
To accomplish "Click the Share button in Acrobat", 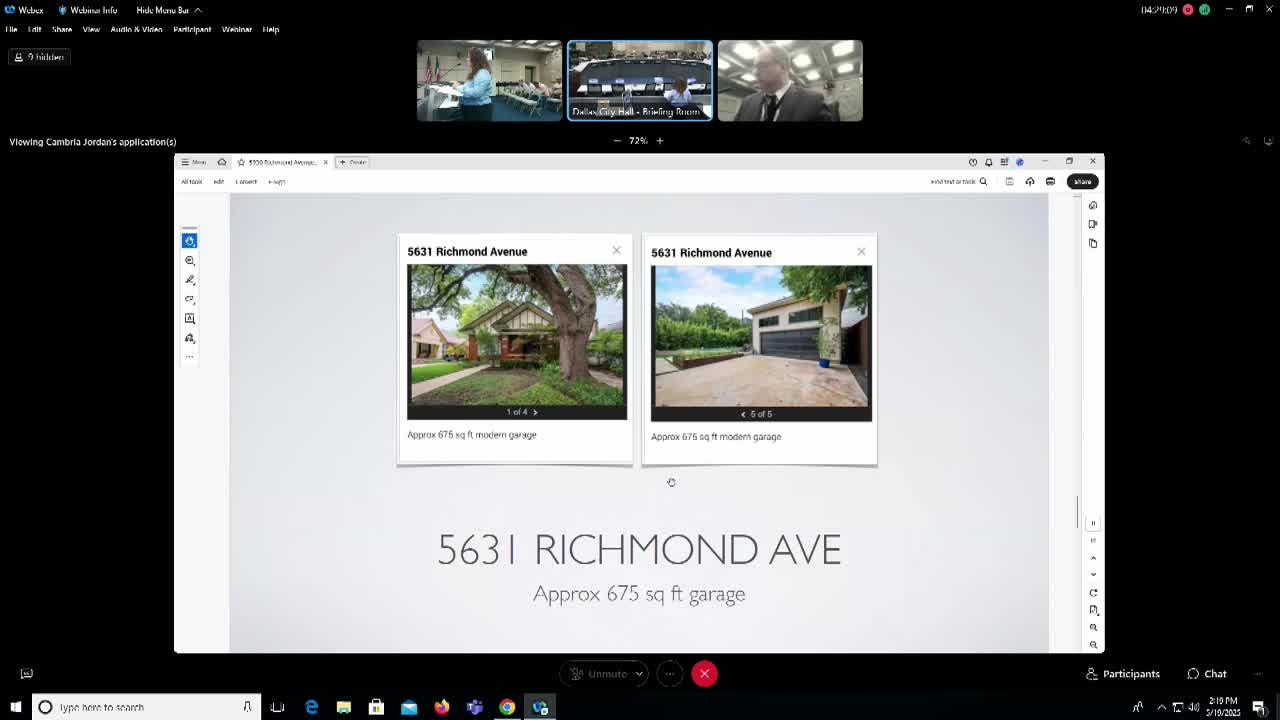I will pyautogui.click(x=1082, y=181).
